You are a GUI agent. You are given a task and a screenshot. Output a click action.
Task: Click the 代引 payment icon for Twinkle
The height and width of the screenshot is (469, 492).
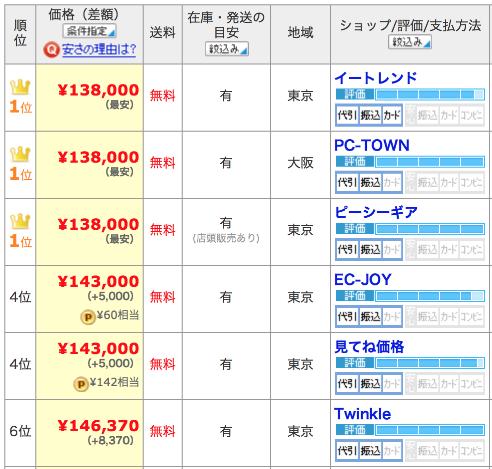click(347, 451)
